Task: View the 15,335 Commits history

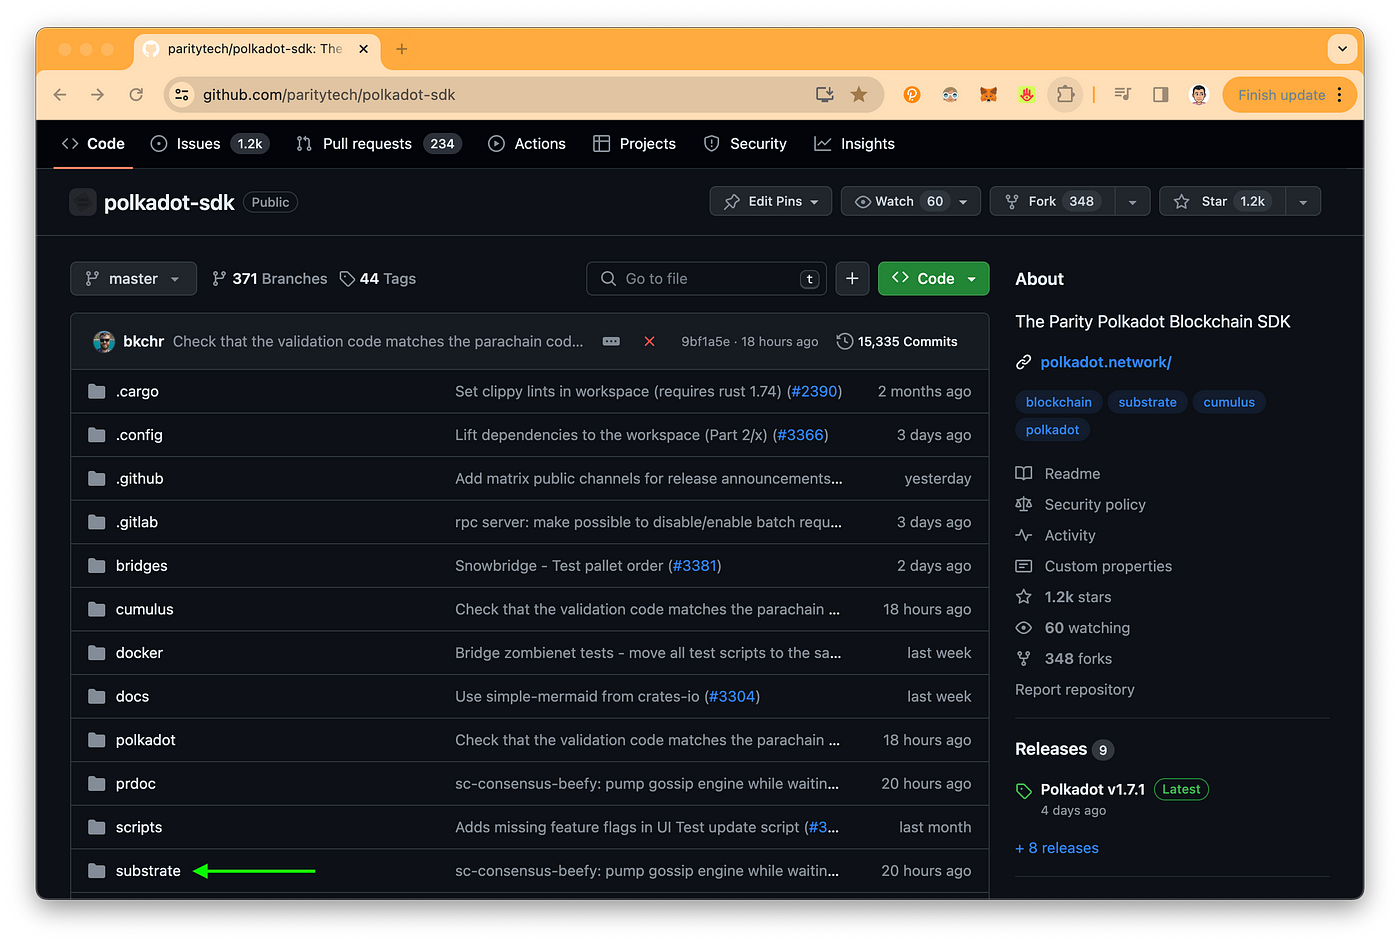Action: point(897,342)
